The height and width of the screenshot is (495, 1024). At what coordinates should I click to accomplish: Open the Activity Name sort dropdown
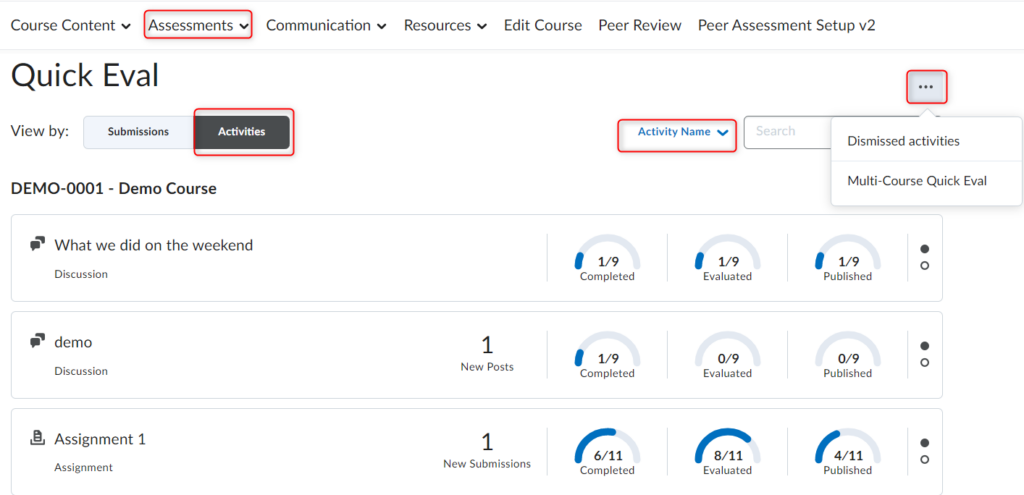click(677, 132)
